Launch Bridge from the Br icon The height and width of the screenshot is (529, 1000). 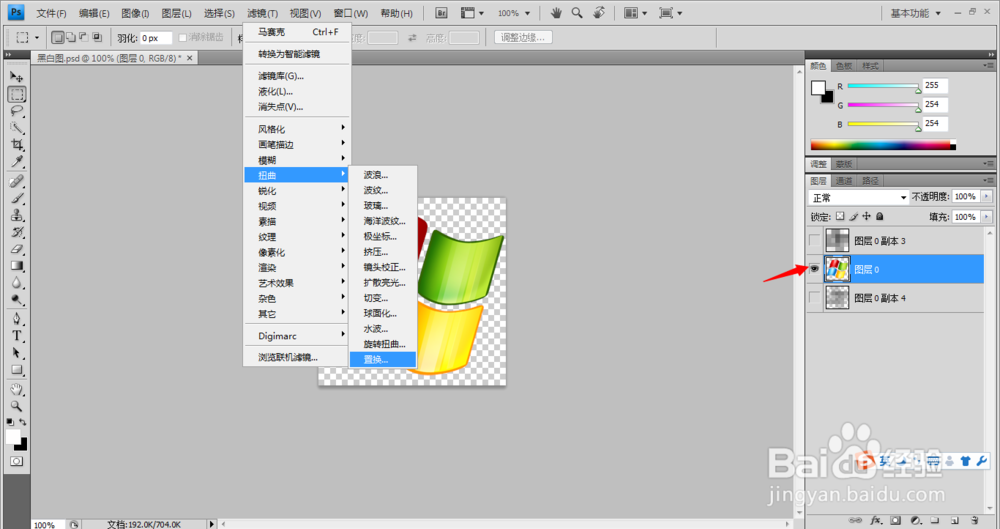tap(441, 13)
